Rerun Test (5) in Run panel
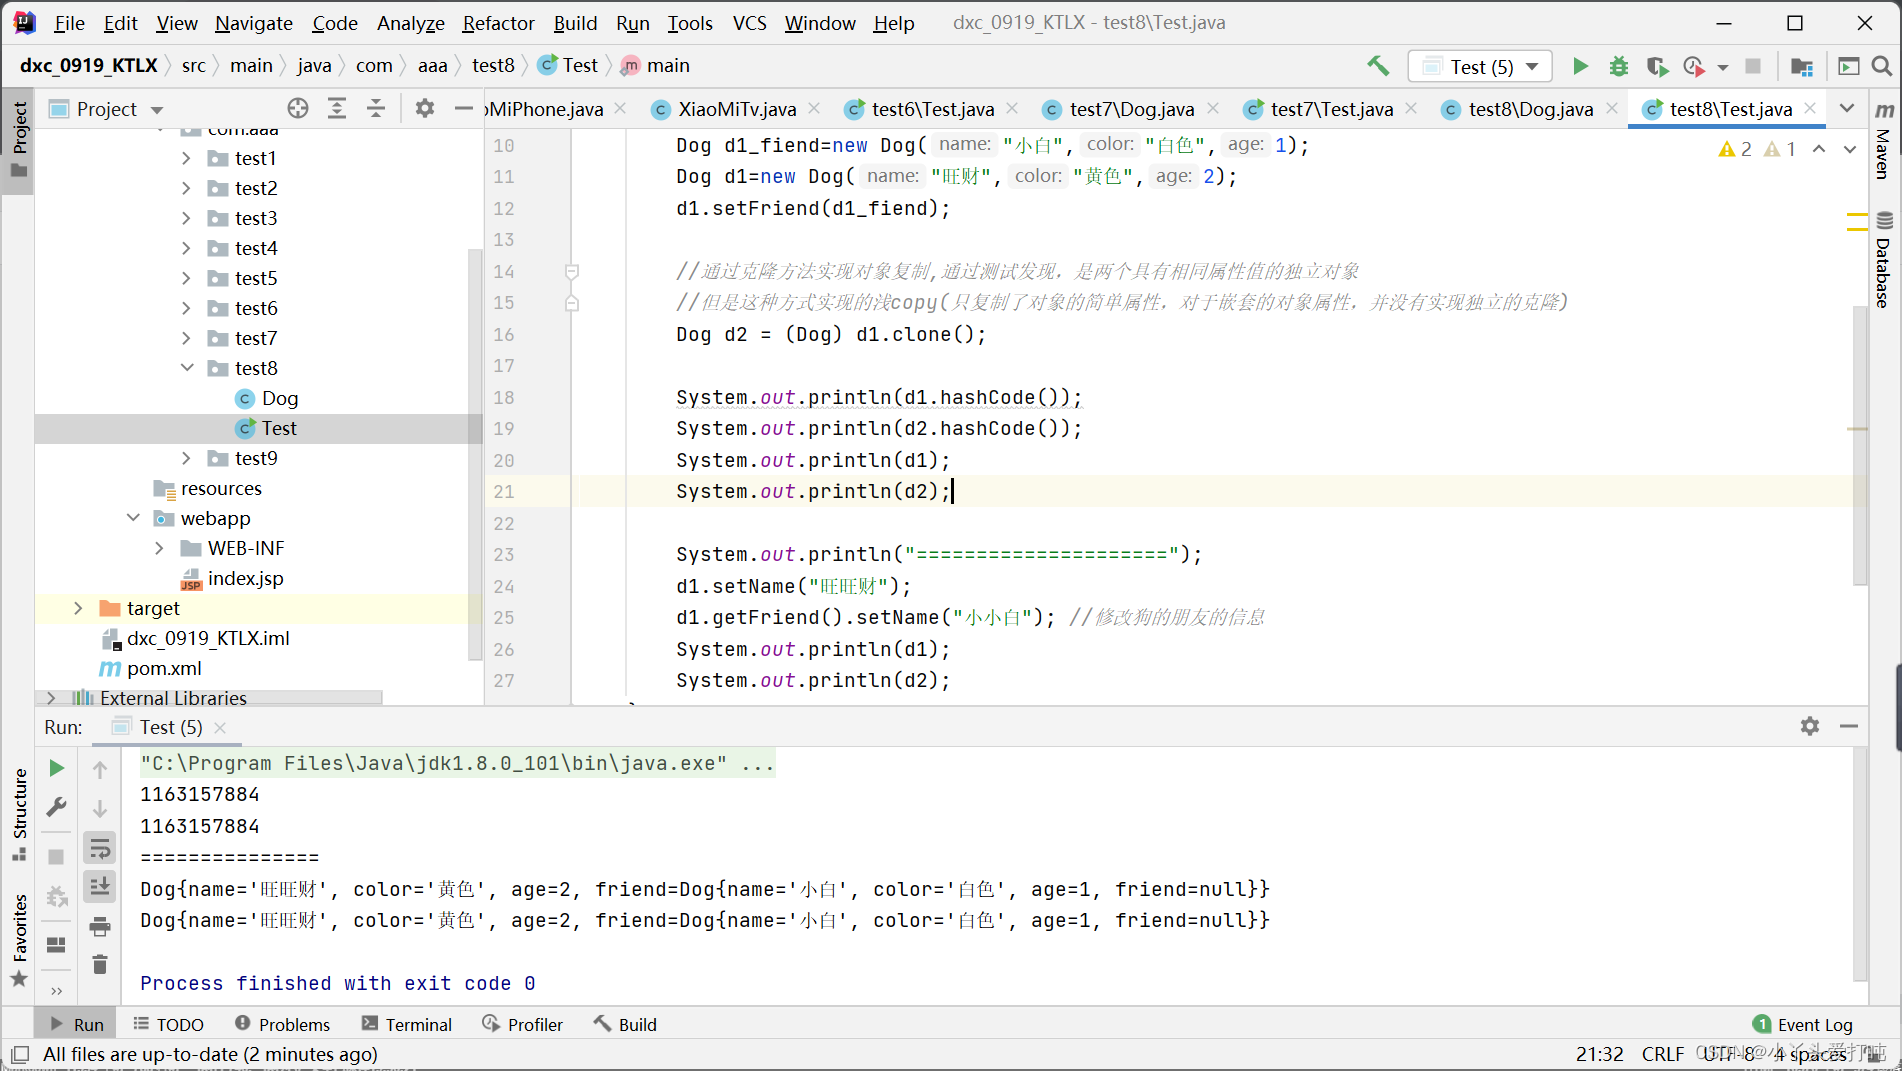 point(57,768)
